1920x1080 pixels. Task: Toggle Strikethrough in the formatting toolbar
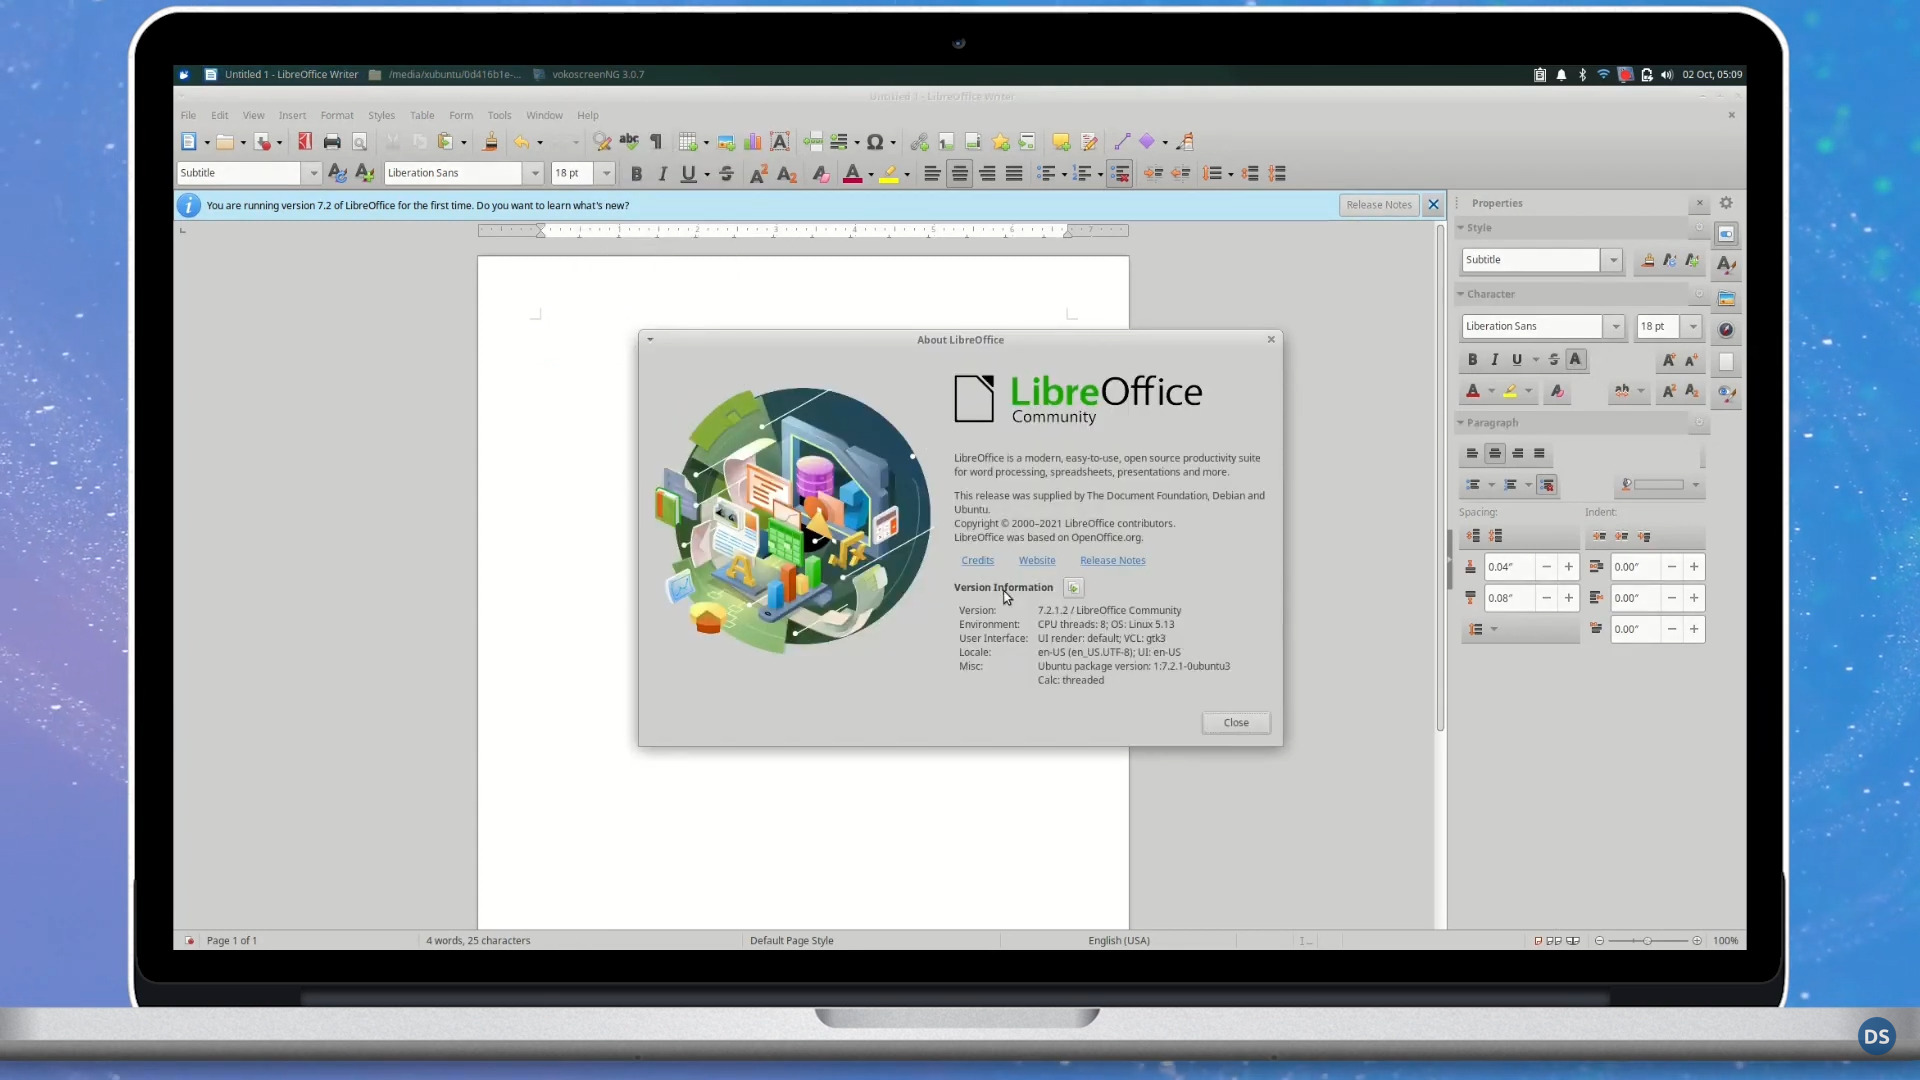point(727,174)
